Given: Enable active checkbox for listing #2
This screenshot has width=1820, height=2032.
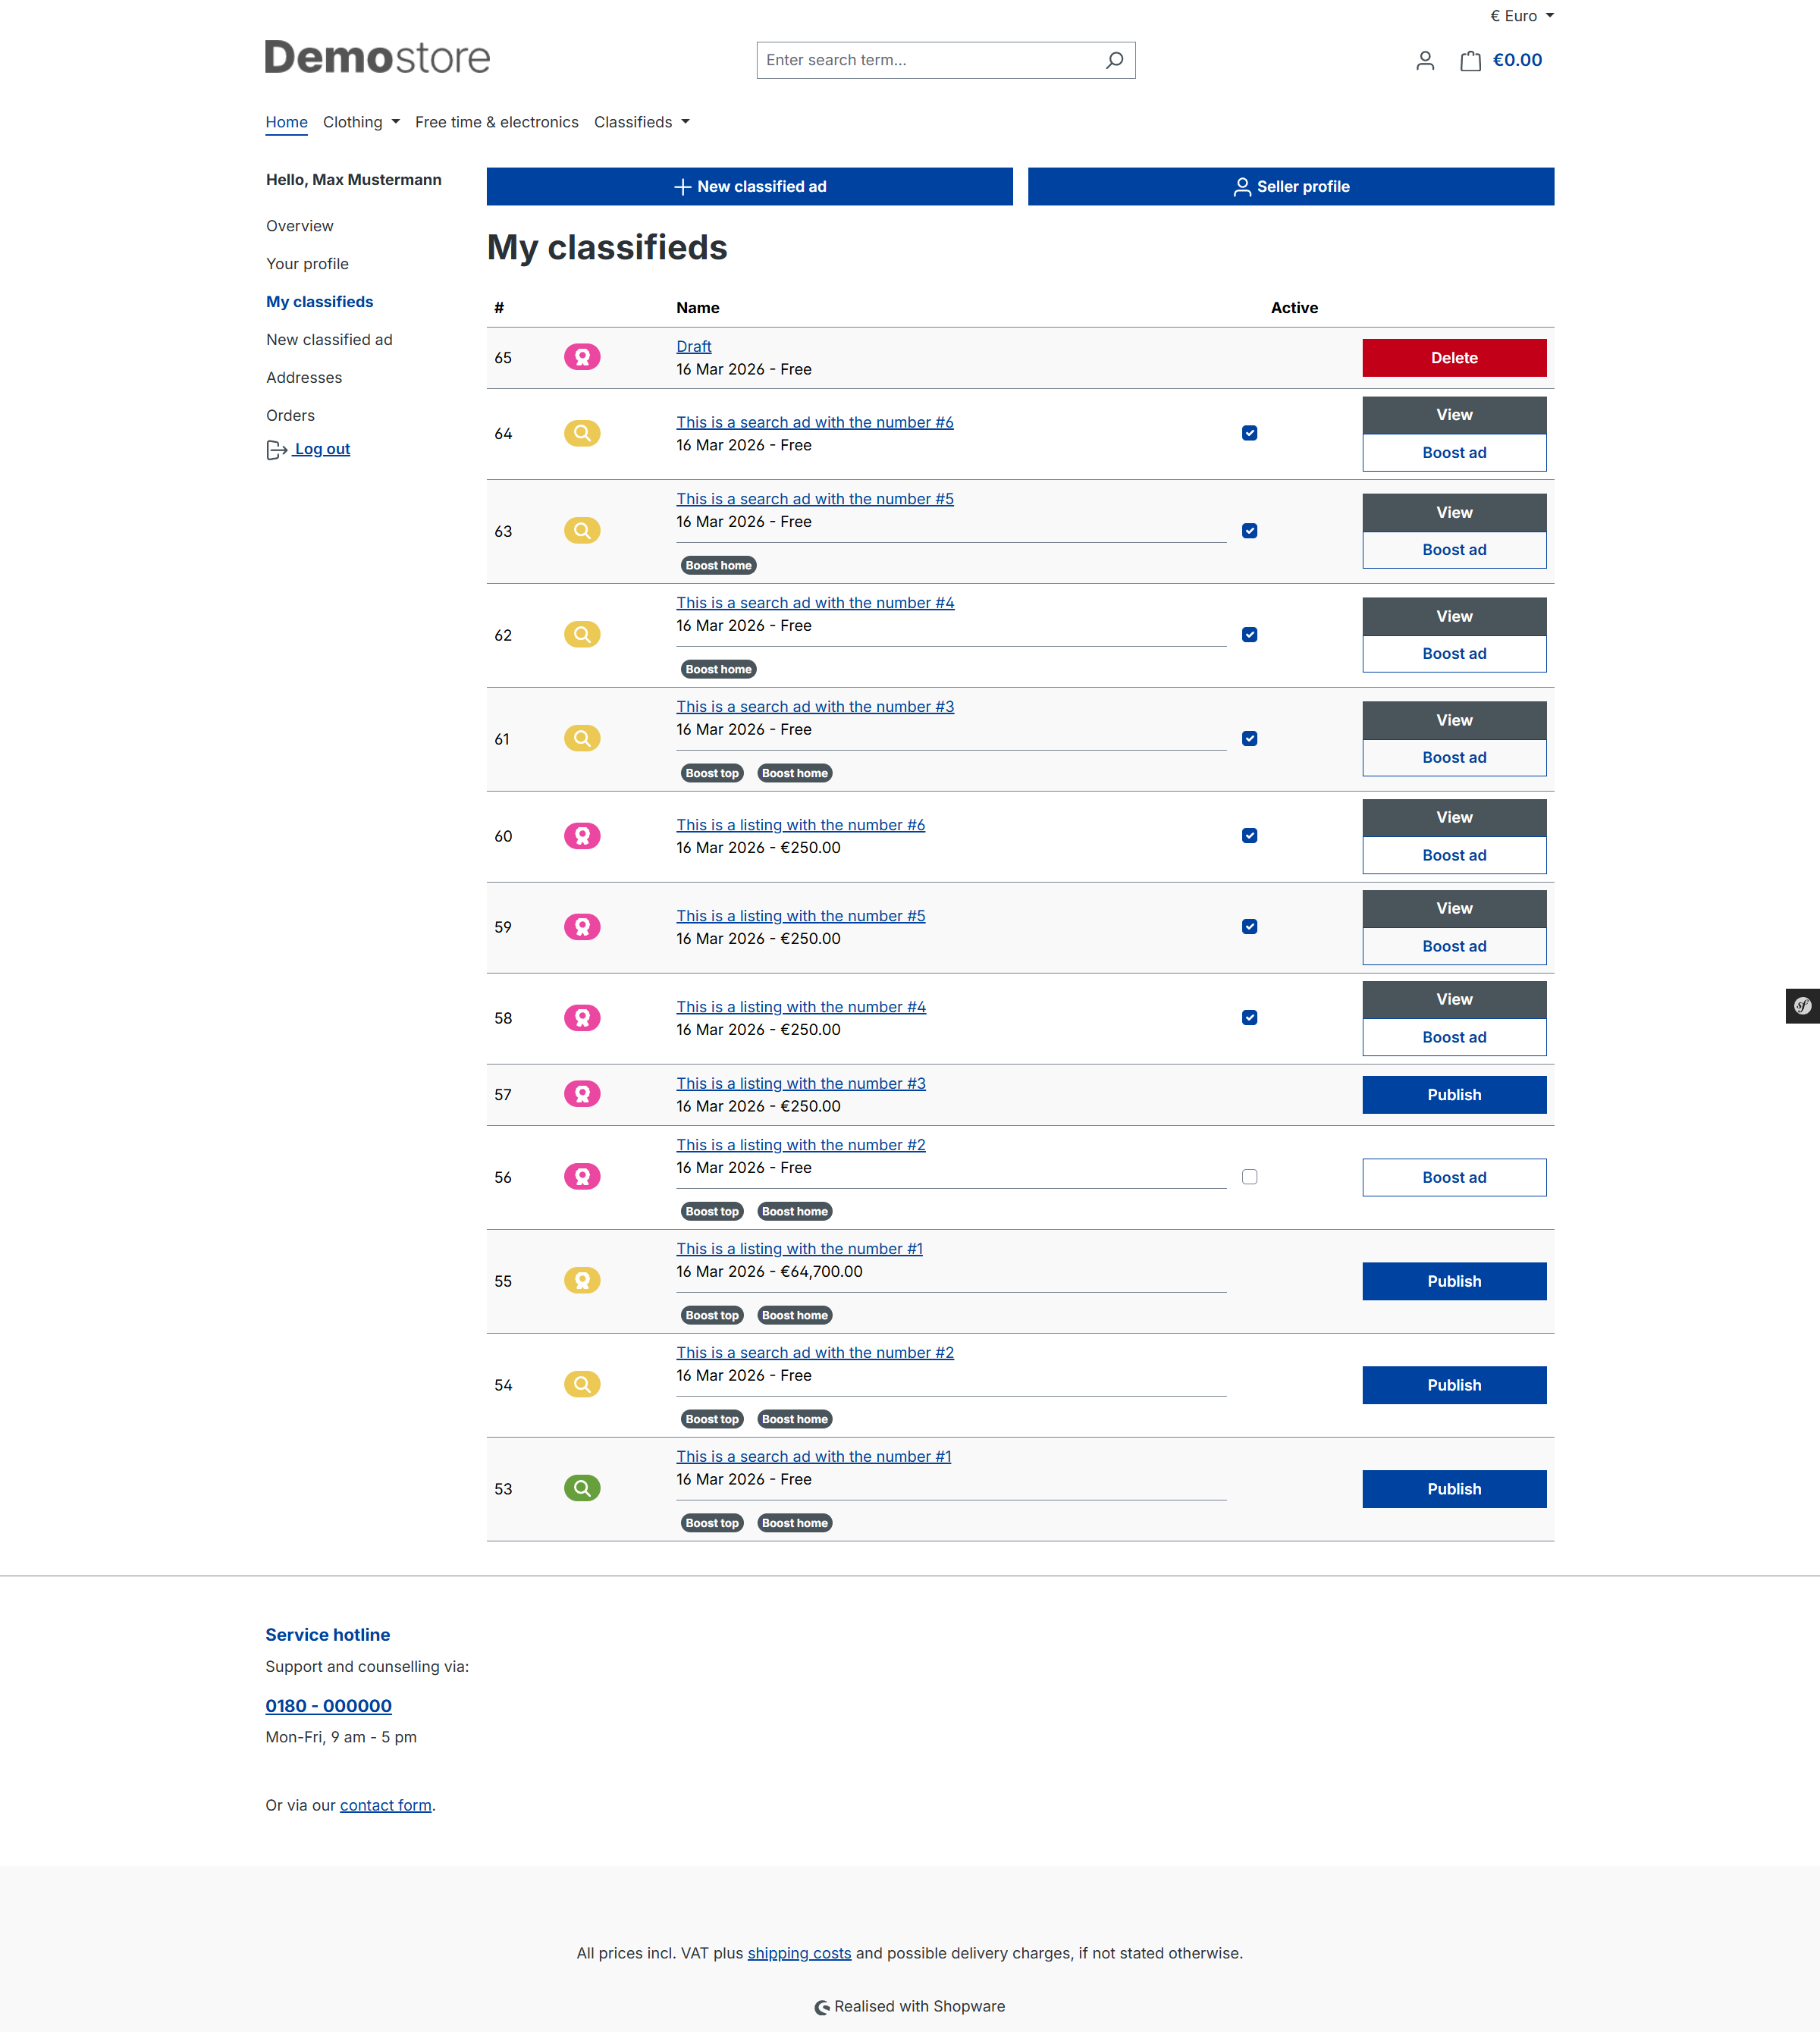Looking at the screenshot, I should tap(1249, 1177).
